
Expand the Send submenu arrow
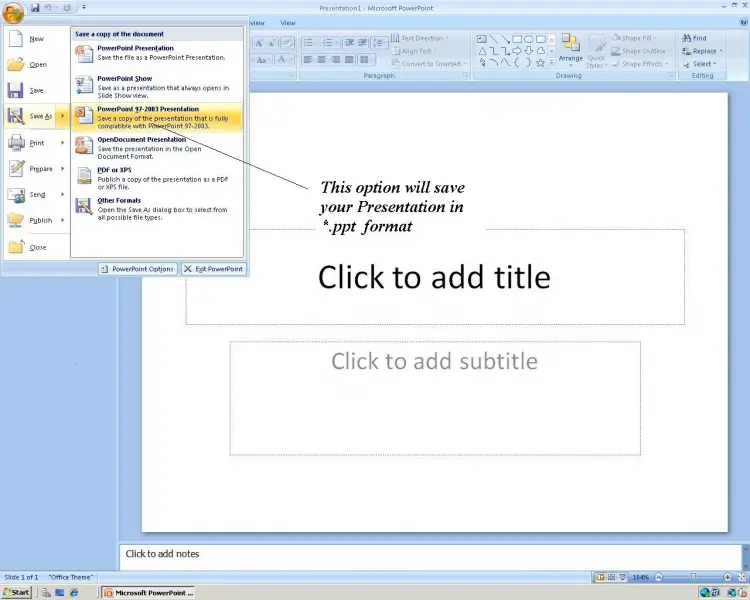[62, 194]
